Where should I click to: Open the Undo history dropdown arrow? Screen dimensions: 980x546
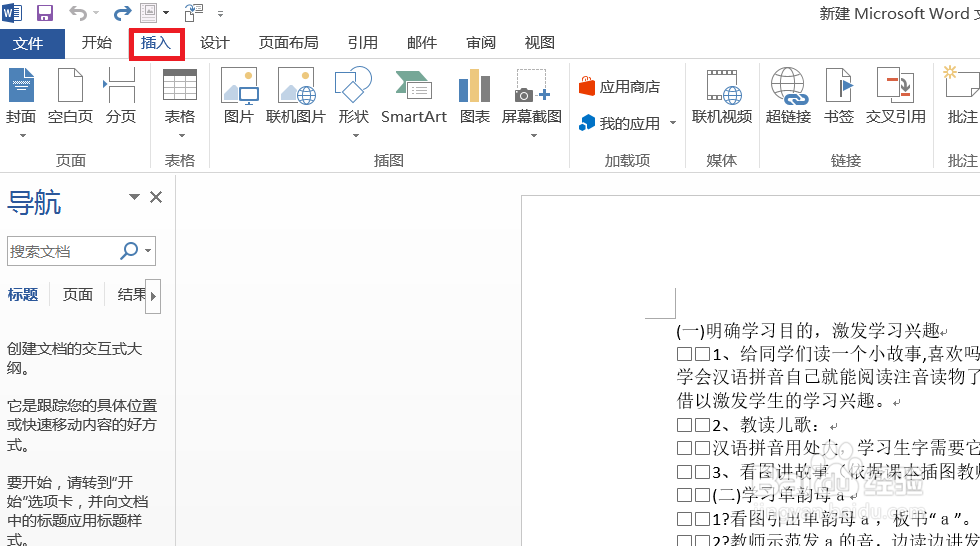pos(96,12)
